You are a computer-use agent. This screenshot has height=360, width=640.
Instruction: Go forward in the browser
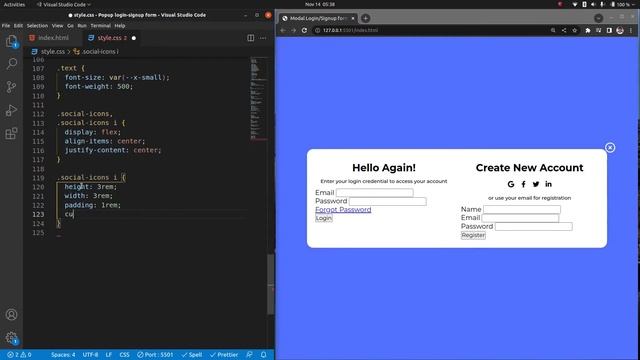tap(293, 30)
